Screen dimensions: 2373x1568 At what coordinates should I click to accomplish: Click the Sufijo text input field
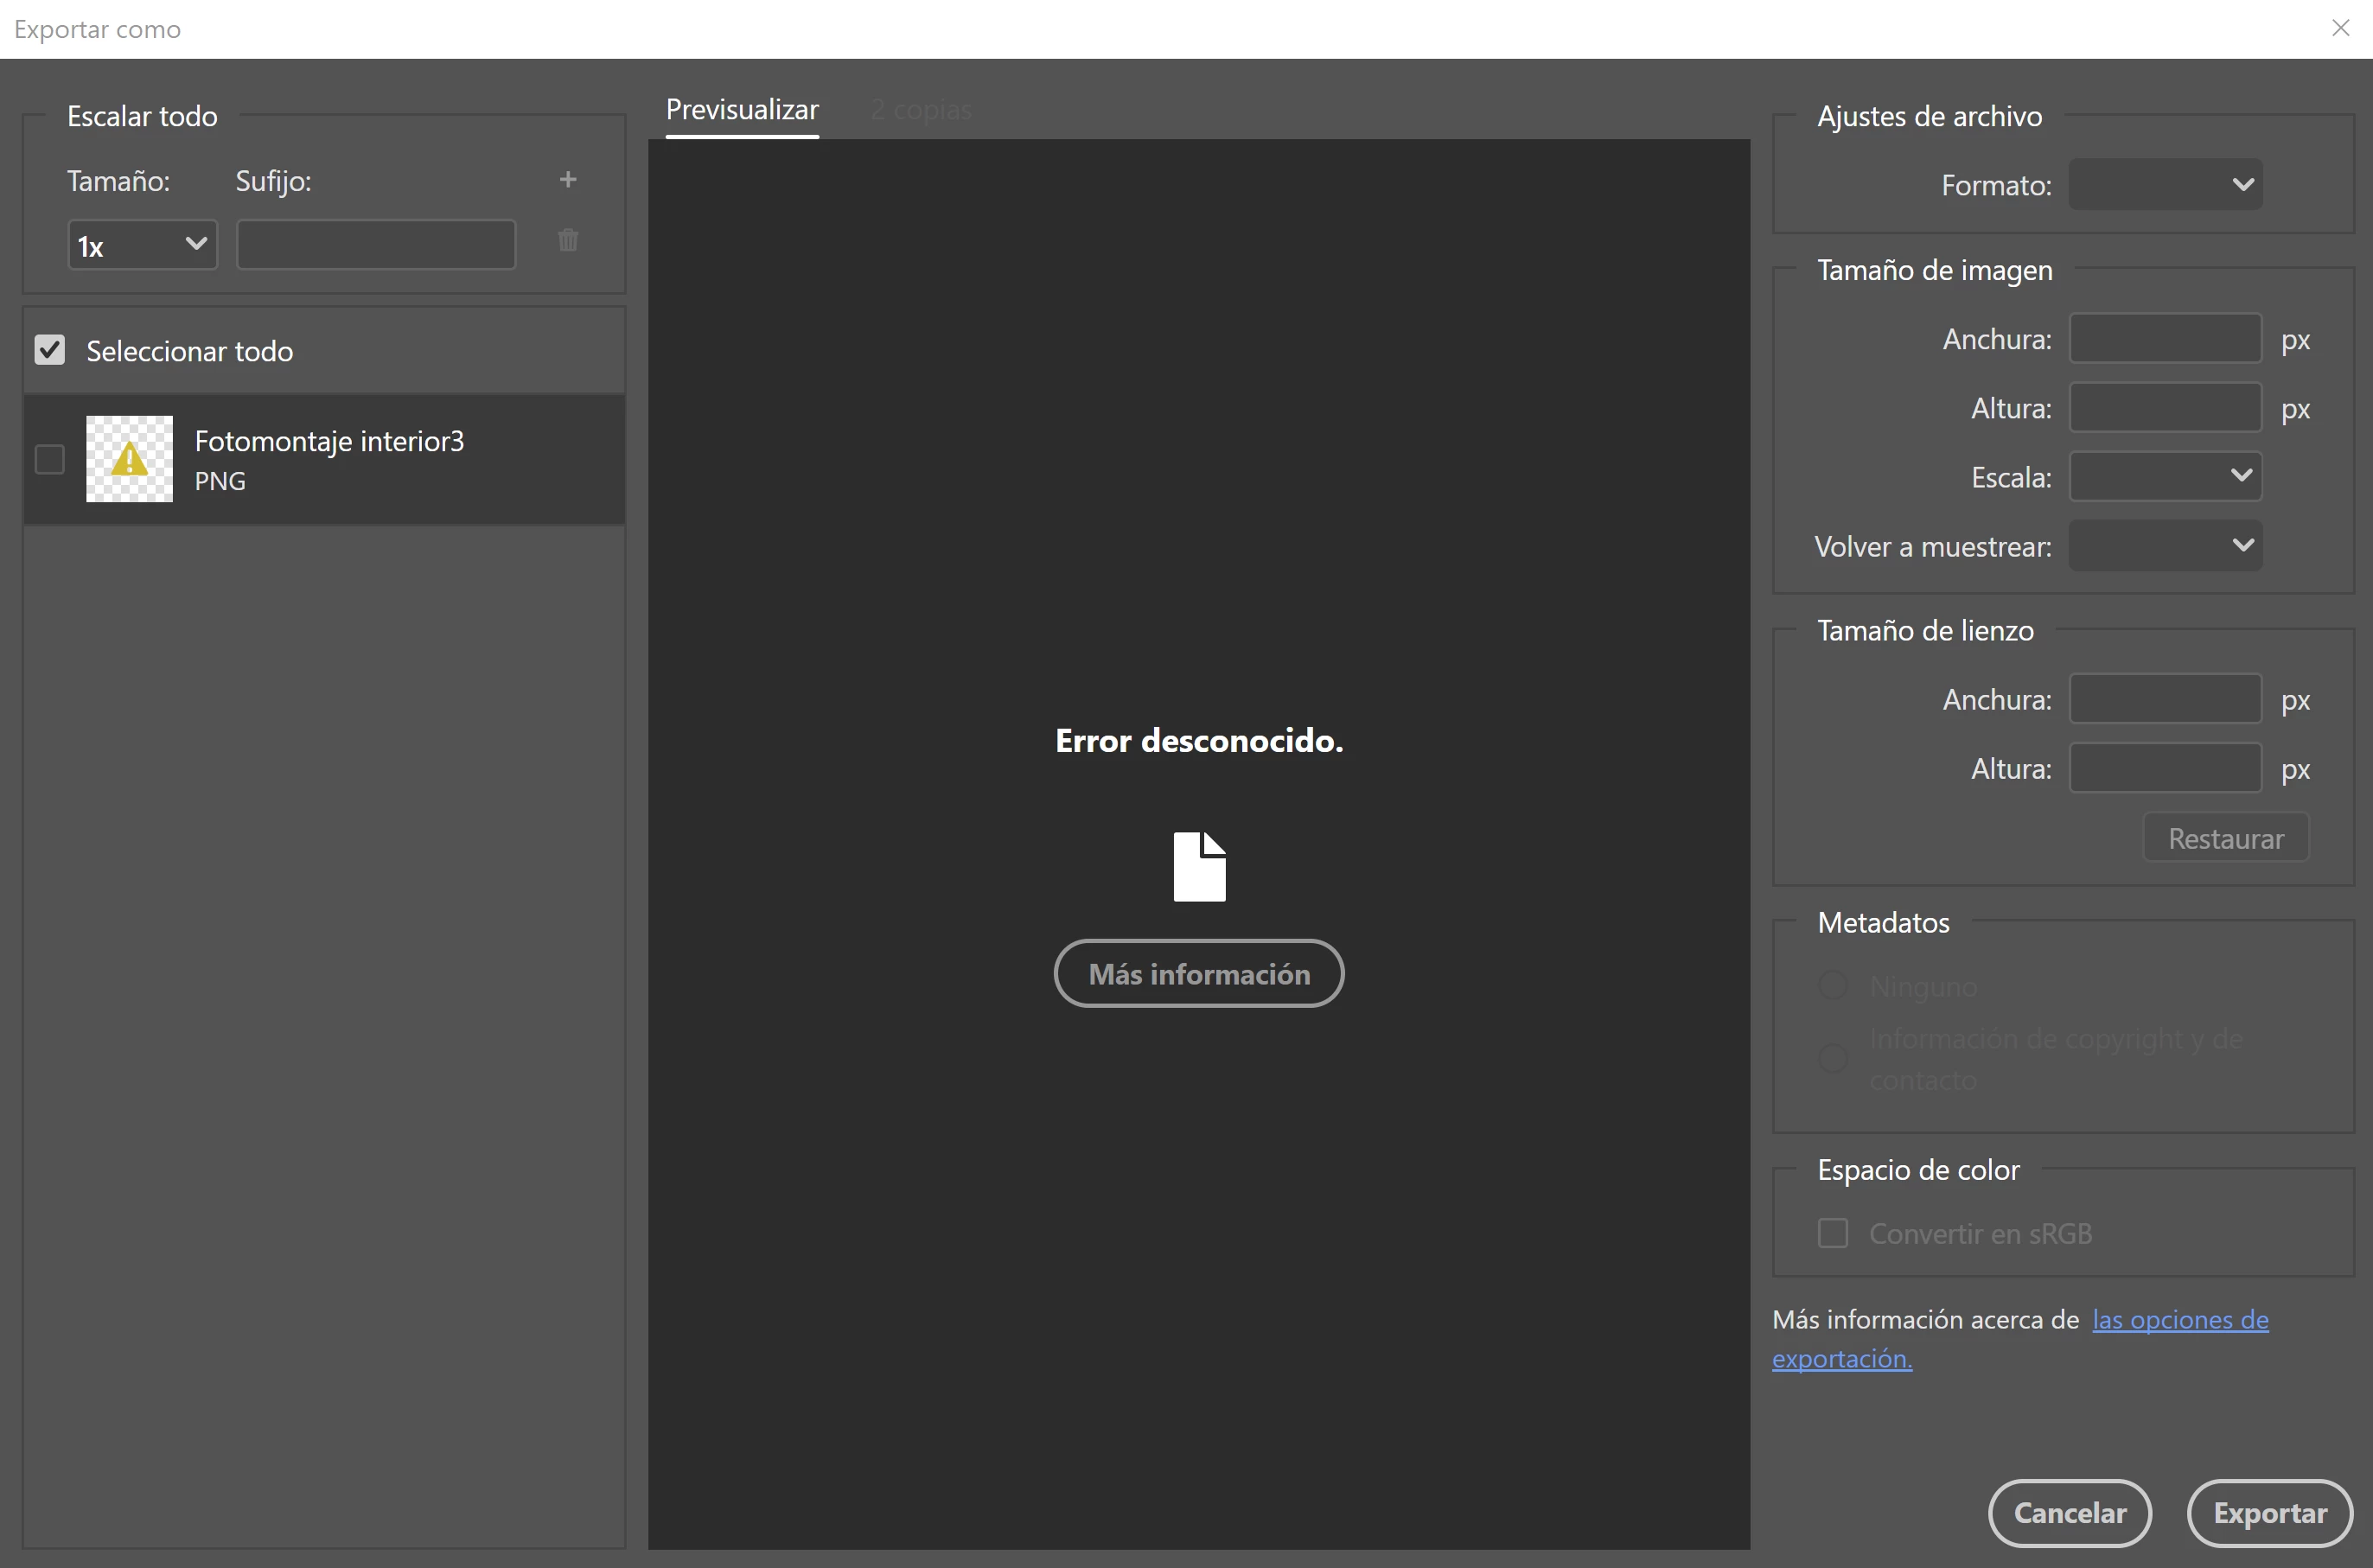pyautogui.click(x=376, y=245)
